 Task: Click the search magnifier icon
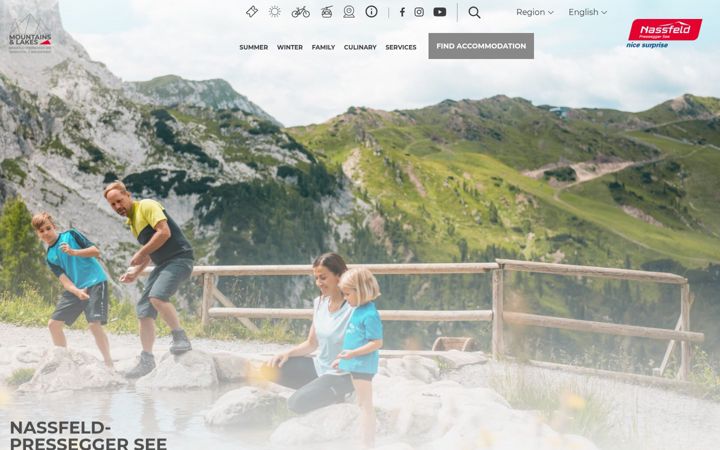click(474, 12)
